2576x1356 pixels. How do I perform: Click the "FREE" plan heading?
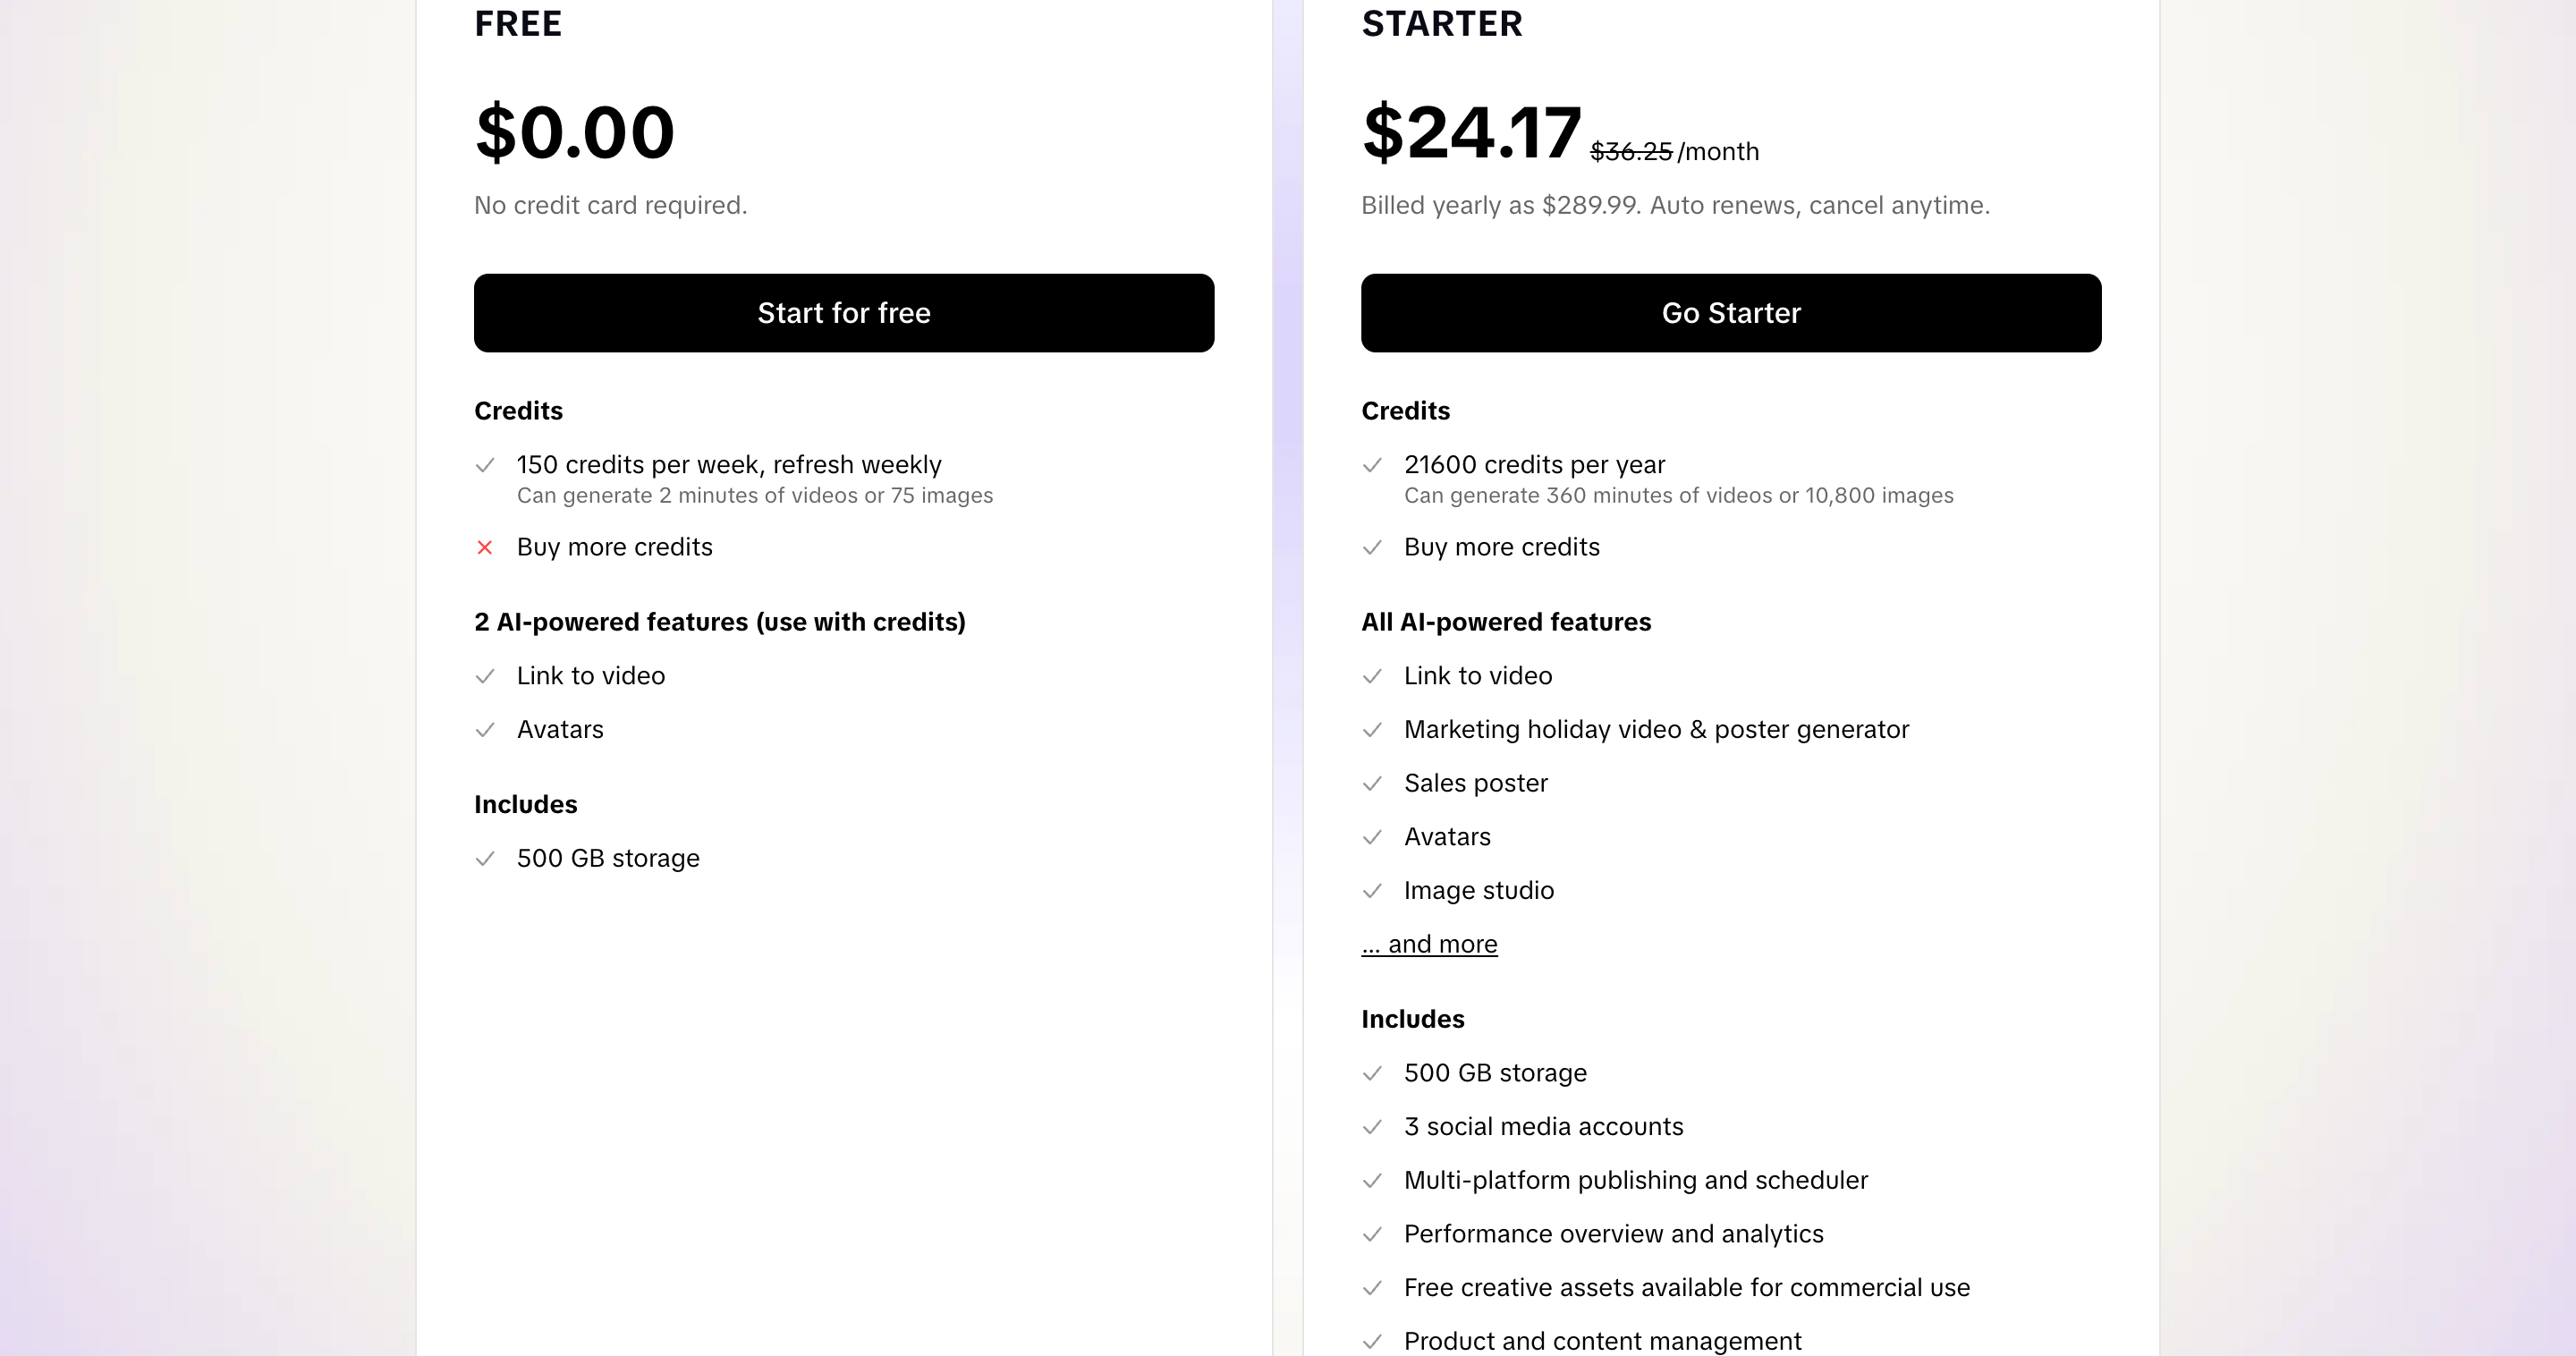518,24
